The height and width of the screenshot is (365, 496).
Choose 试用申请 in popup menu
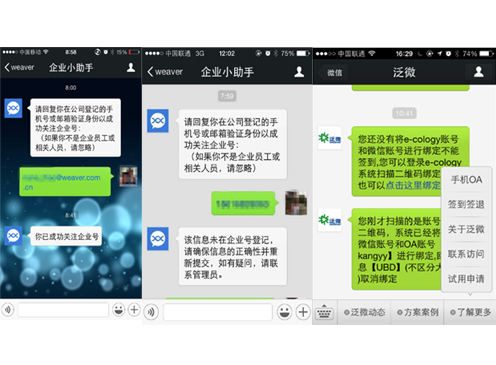[x=466, y=279]
